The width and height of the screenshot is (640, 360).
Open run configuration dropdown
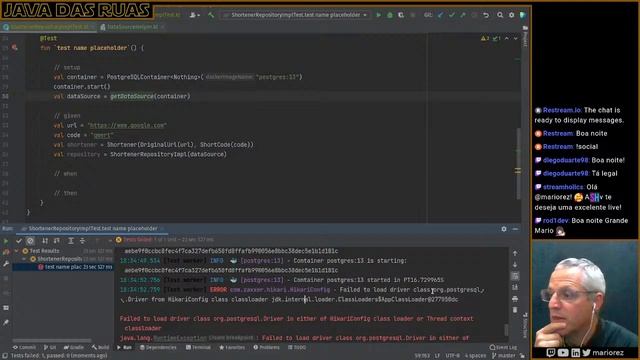pos(296,15)
